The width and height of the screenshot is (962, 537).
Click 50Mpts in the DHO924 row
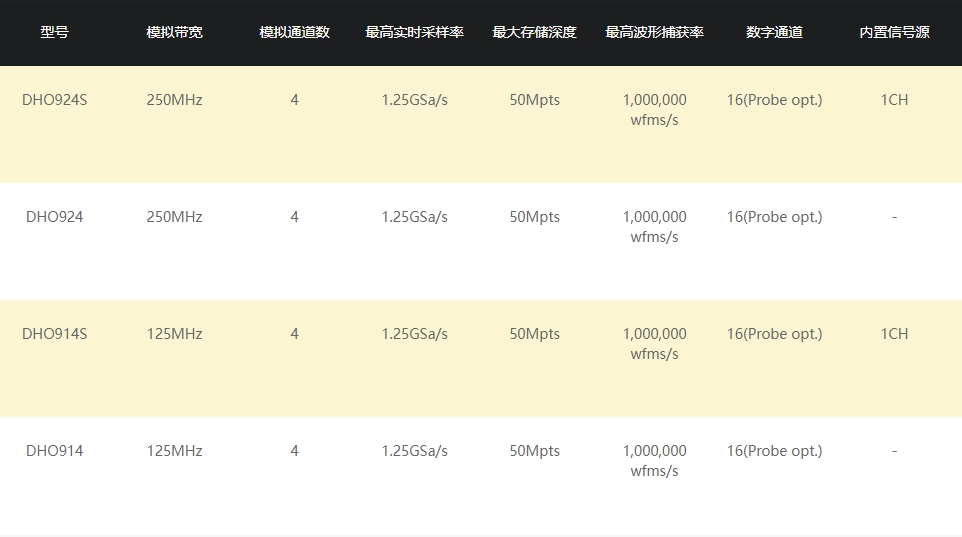point(534,217)
